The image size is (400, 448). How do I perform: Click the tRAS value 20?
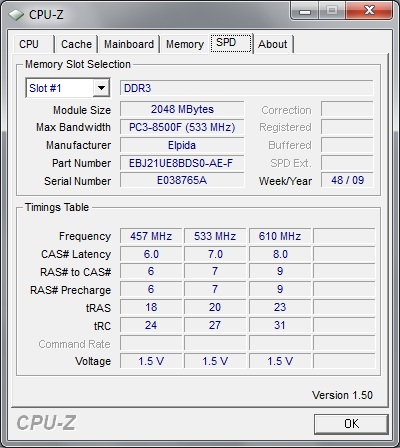215,307
